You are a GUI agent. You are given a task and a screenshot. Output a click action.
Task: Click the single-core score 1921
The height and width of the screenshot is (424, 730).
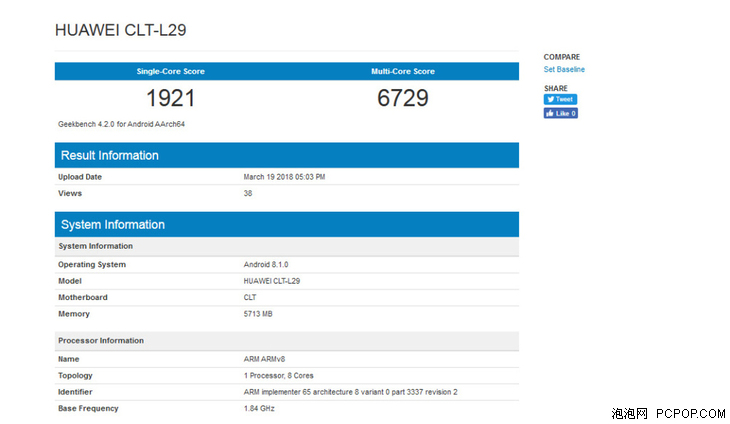click(x=170, y=98)
